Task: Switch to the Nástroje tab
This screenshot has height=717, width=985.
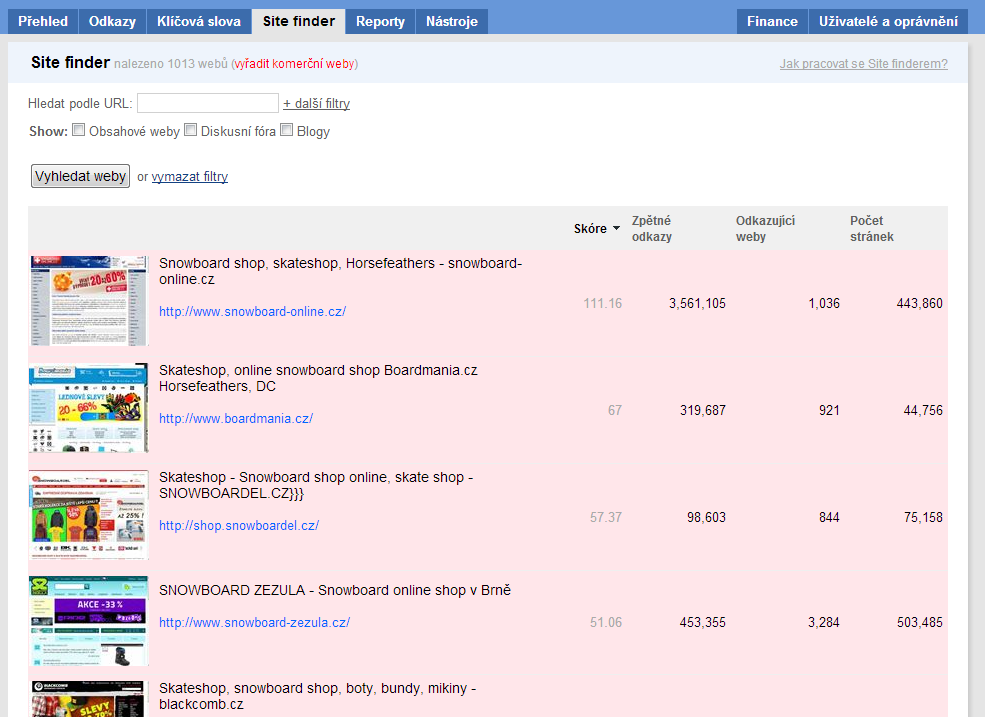Action: (x=452, y=21)
